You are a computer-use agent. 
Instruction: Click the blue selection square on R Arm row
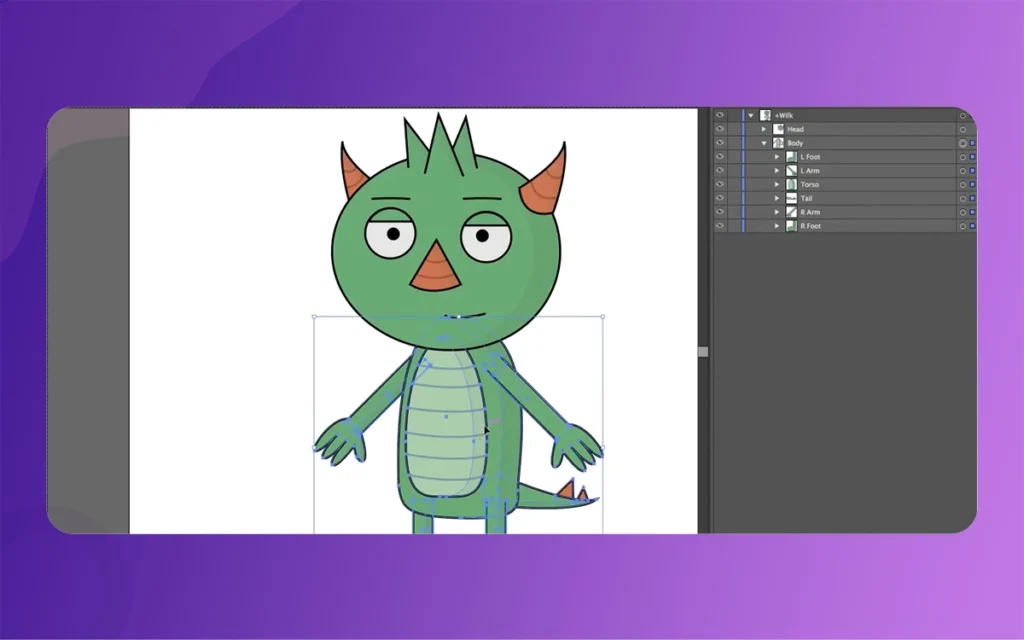[x=972, y=213]
